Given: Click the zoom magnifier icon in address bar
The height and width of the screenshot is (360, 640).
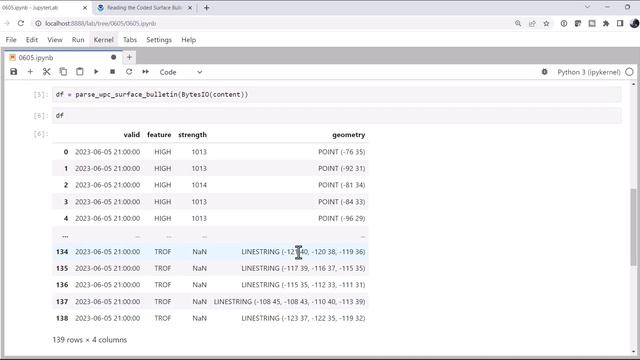Looking at the screenshot, I should (x=518, y=24).
